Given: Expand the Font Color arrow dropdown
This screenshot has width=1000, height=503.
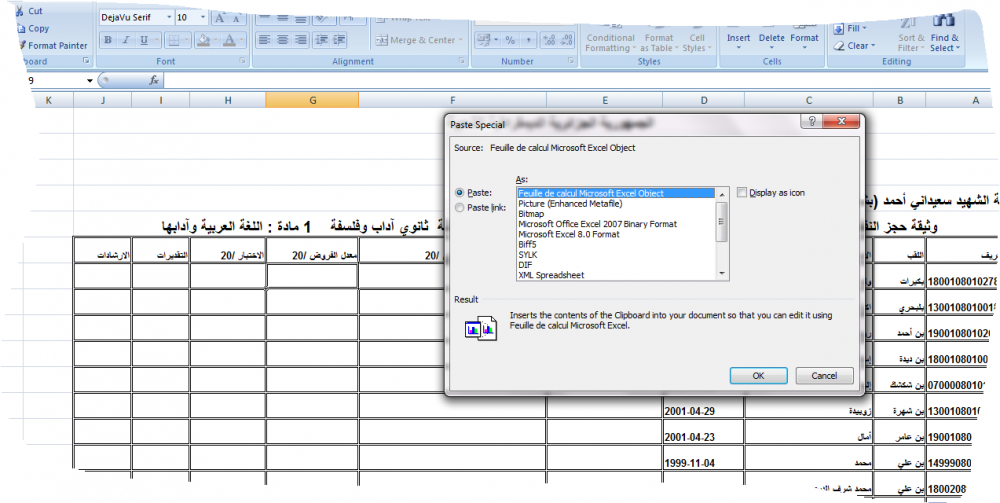Looking at the screenshot, I should 241,40.
